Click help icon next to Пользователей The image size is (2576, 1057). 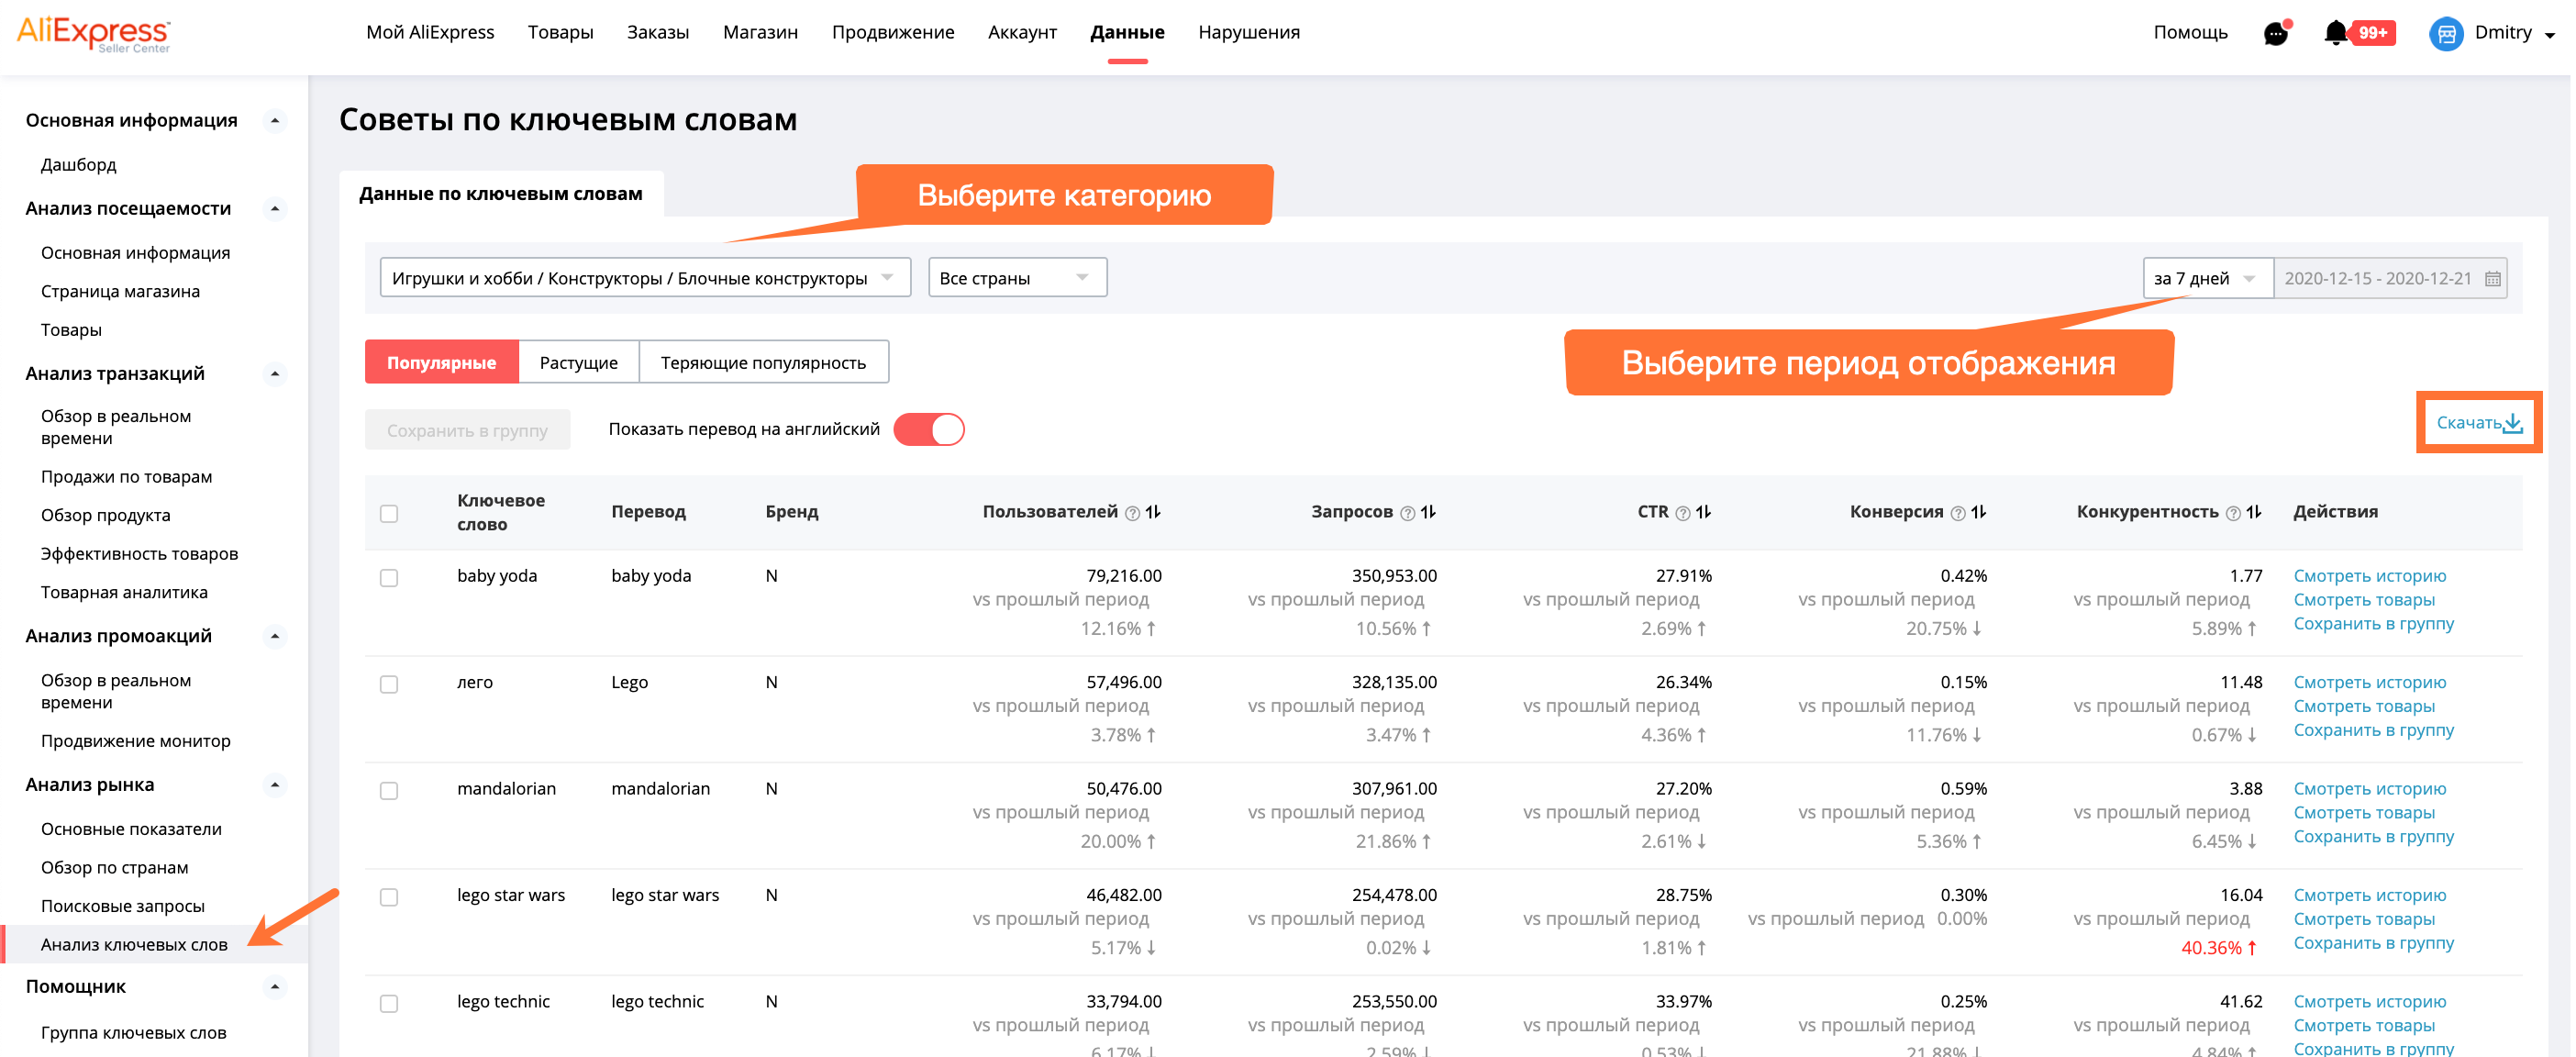[1134, 514]
